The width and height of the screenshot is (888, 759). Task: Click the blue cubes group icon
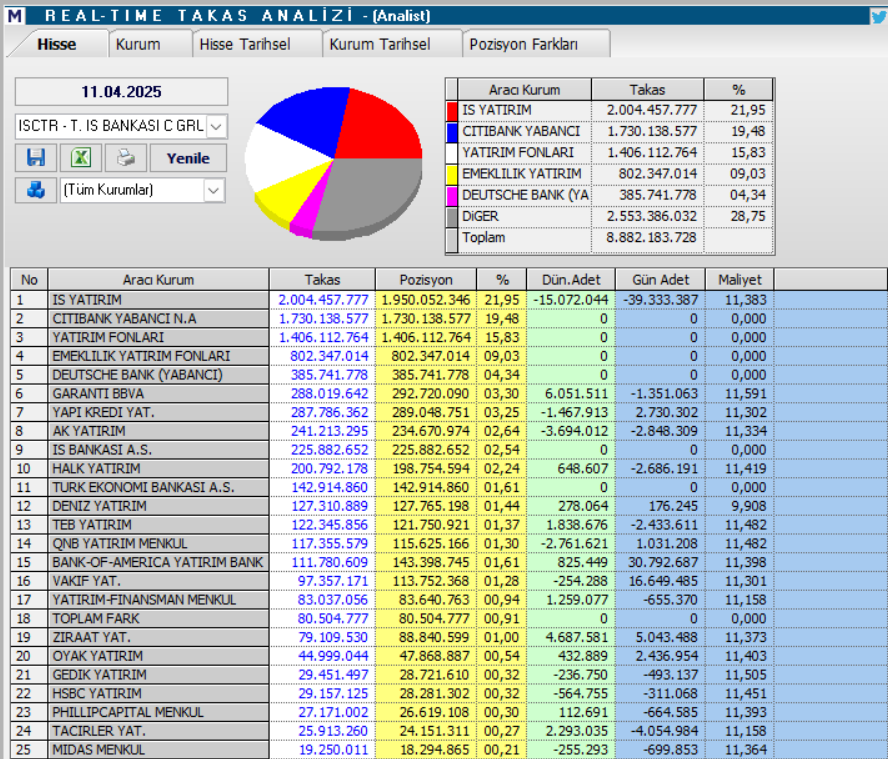click(36, 190)
